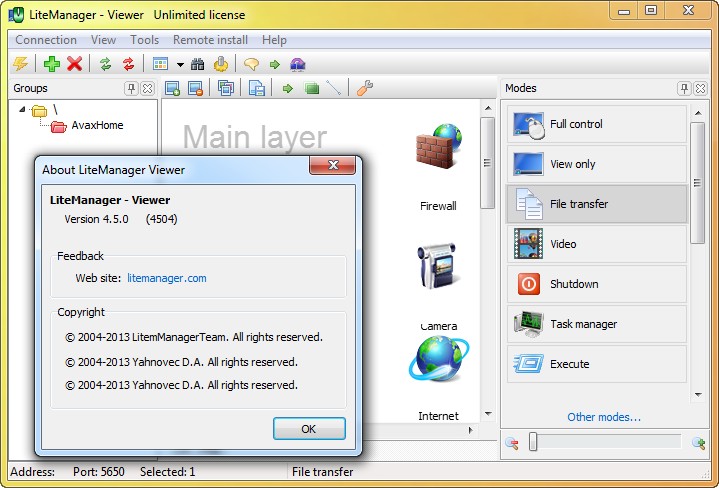Open the Remote install menu
The width and height of the screenshot is (719, 488).
[210, 40]
